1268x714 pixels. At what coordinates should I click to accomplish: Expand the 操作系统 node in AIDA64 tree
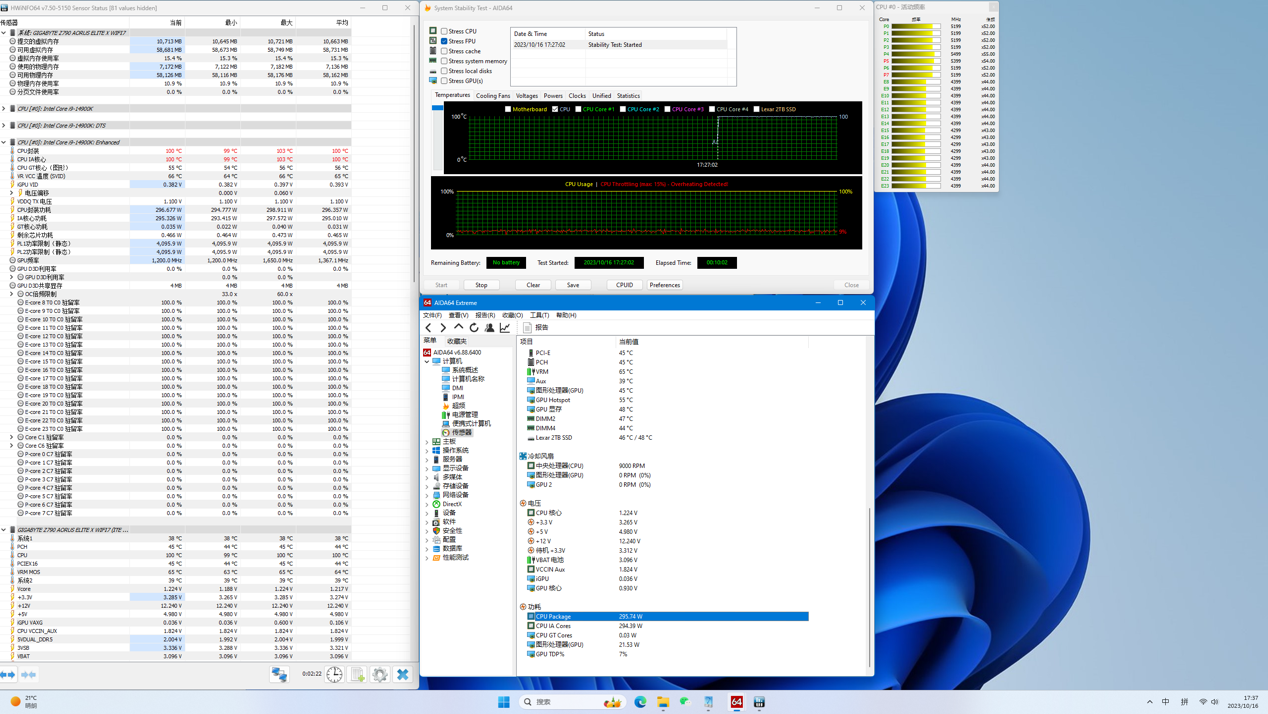tap(427, 450)
